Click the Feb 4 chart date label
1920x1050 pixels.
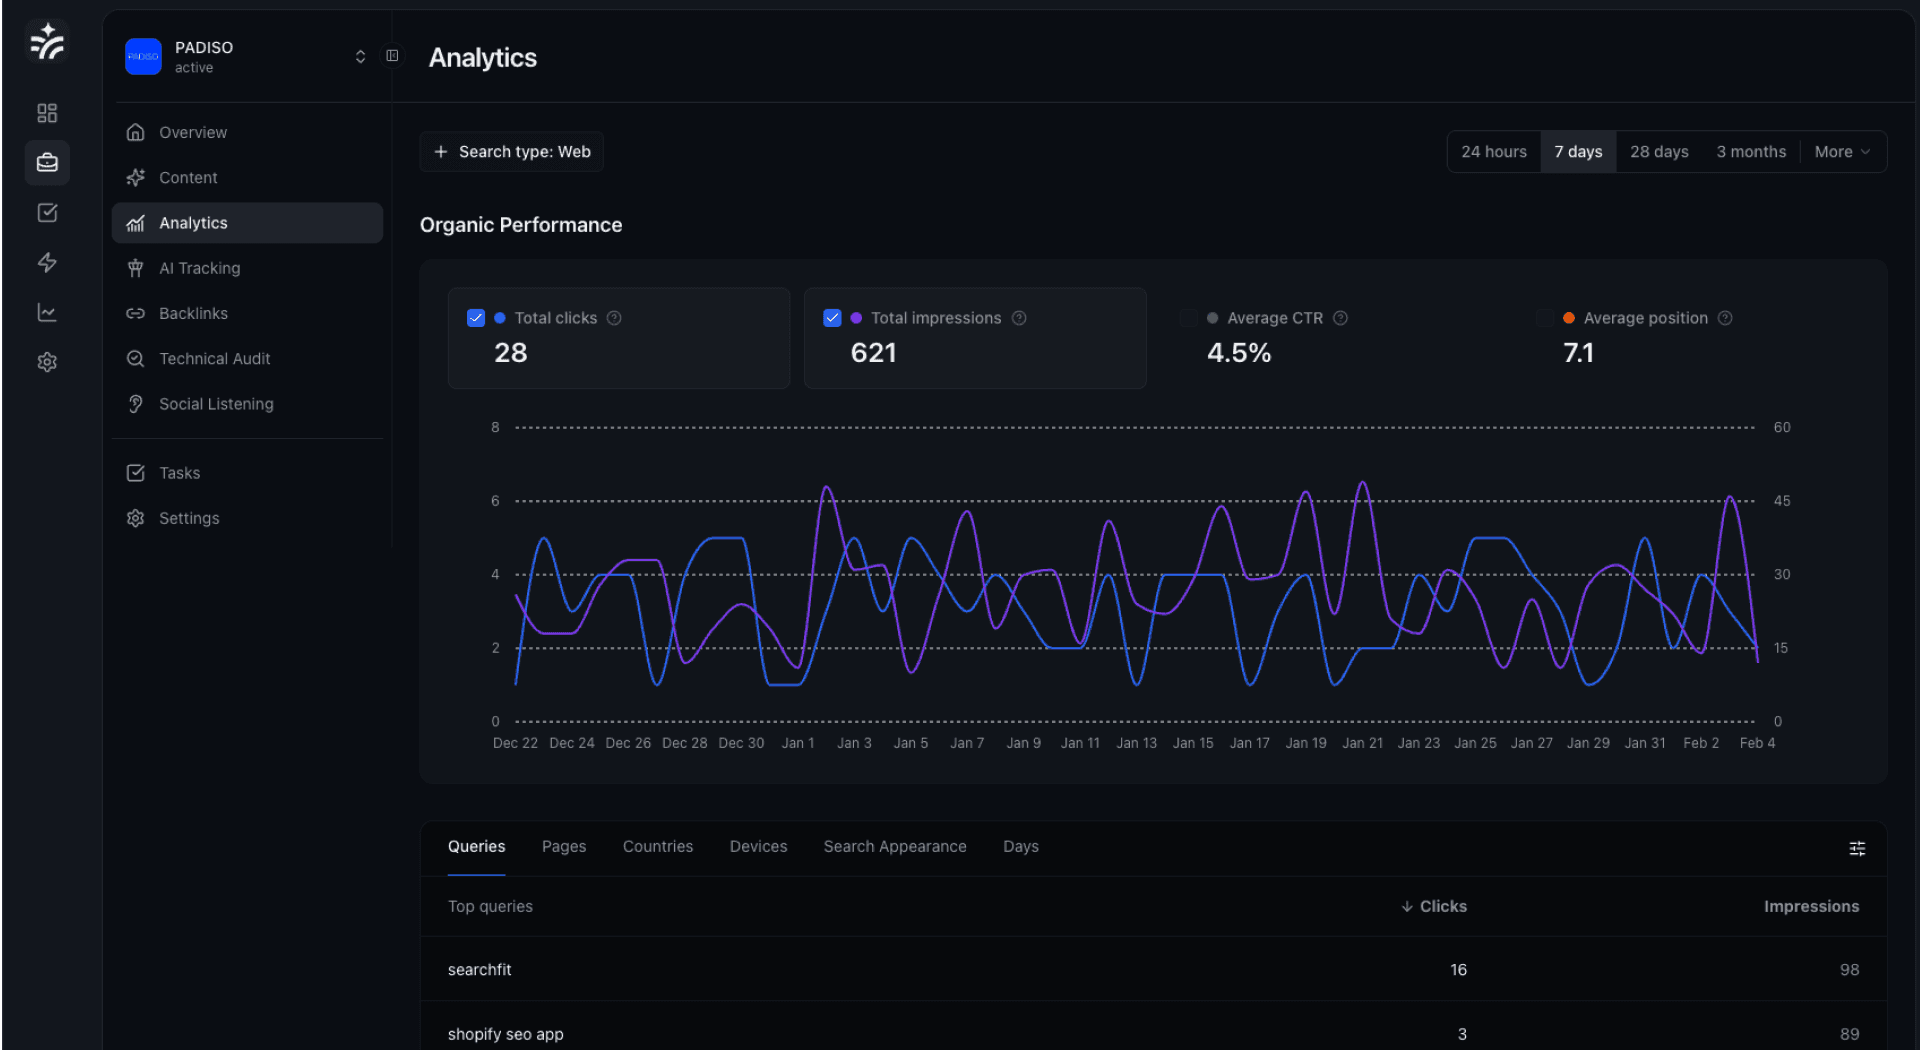pyautogui.click(x=1757, y=743)
